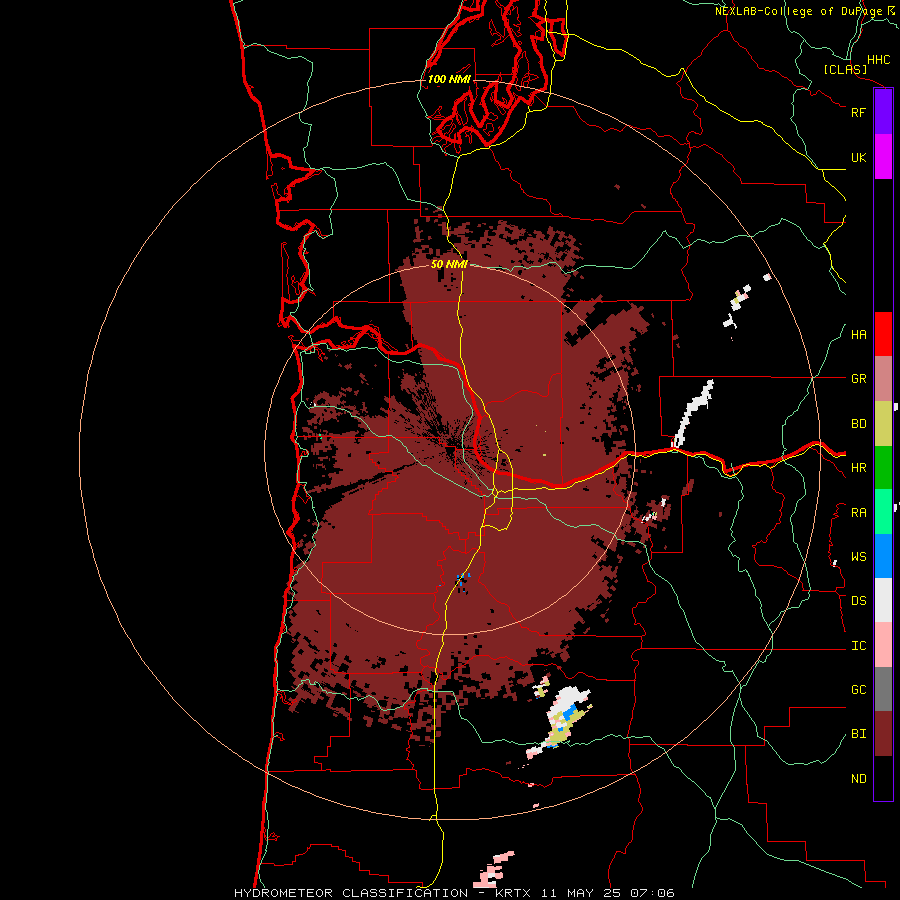
Task: Click the gray GC legend color swatch
Action: 883,689
